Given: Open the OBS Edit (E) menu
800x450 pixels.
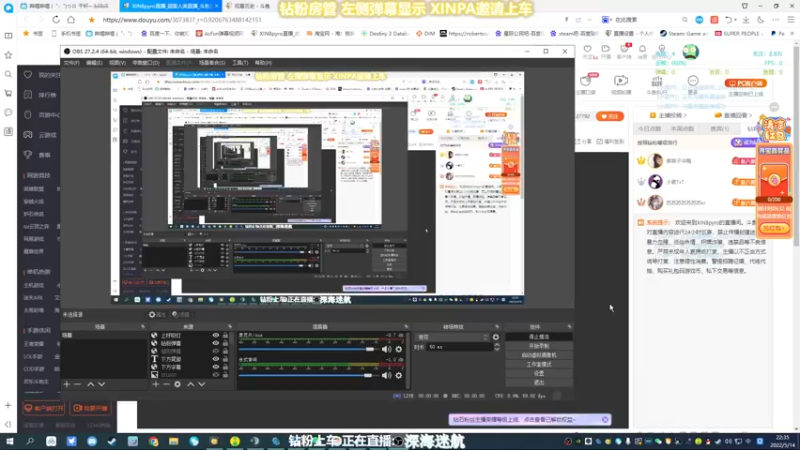Looking at the screenshot, I should [94, 63].
